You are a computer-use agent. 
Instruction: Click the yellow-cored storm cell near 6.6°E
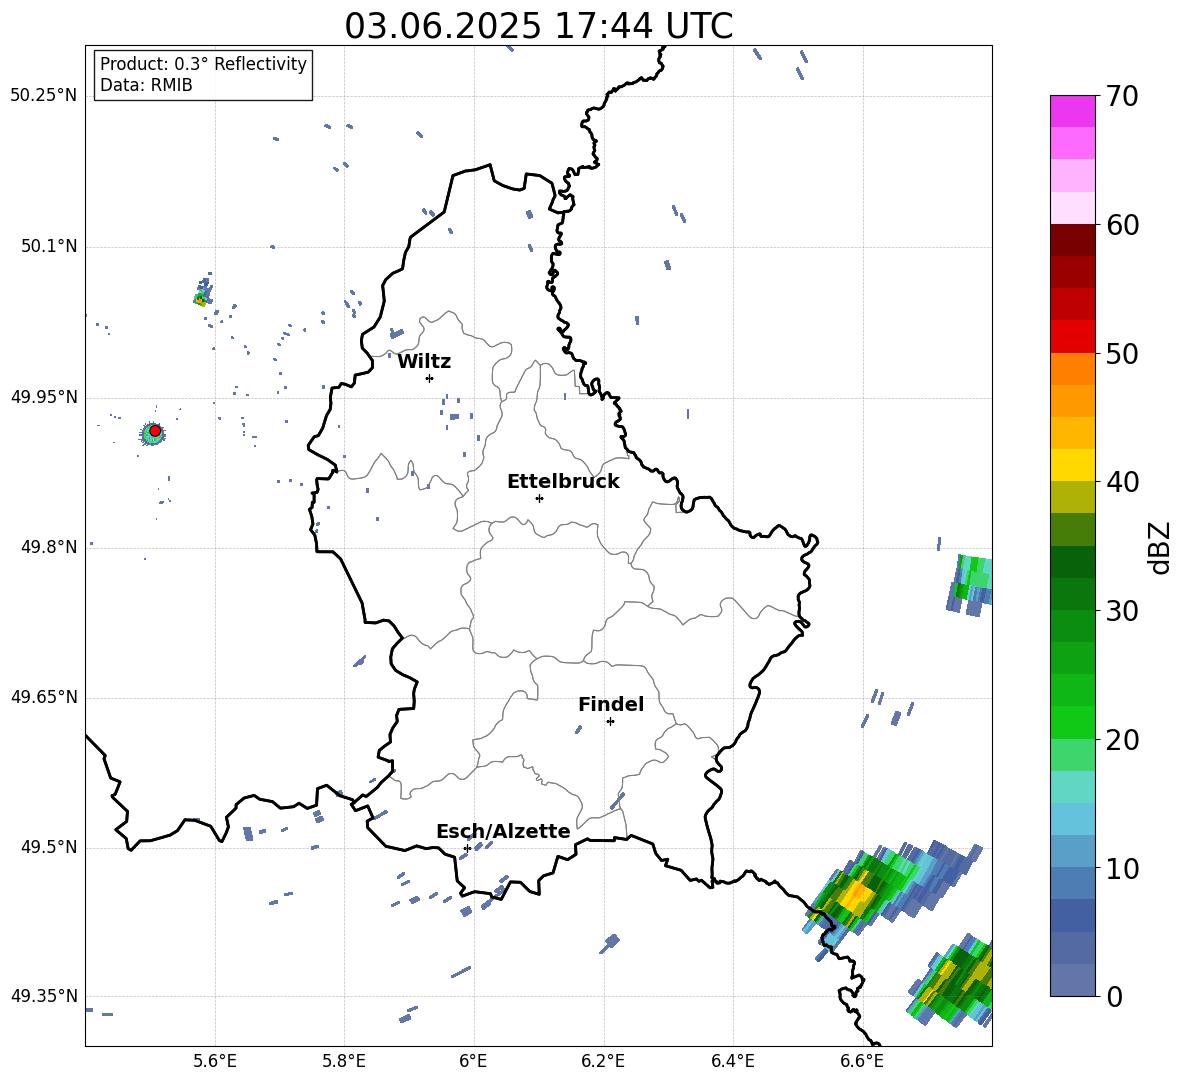(x=857, y=895)
